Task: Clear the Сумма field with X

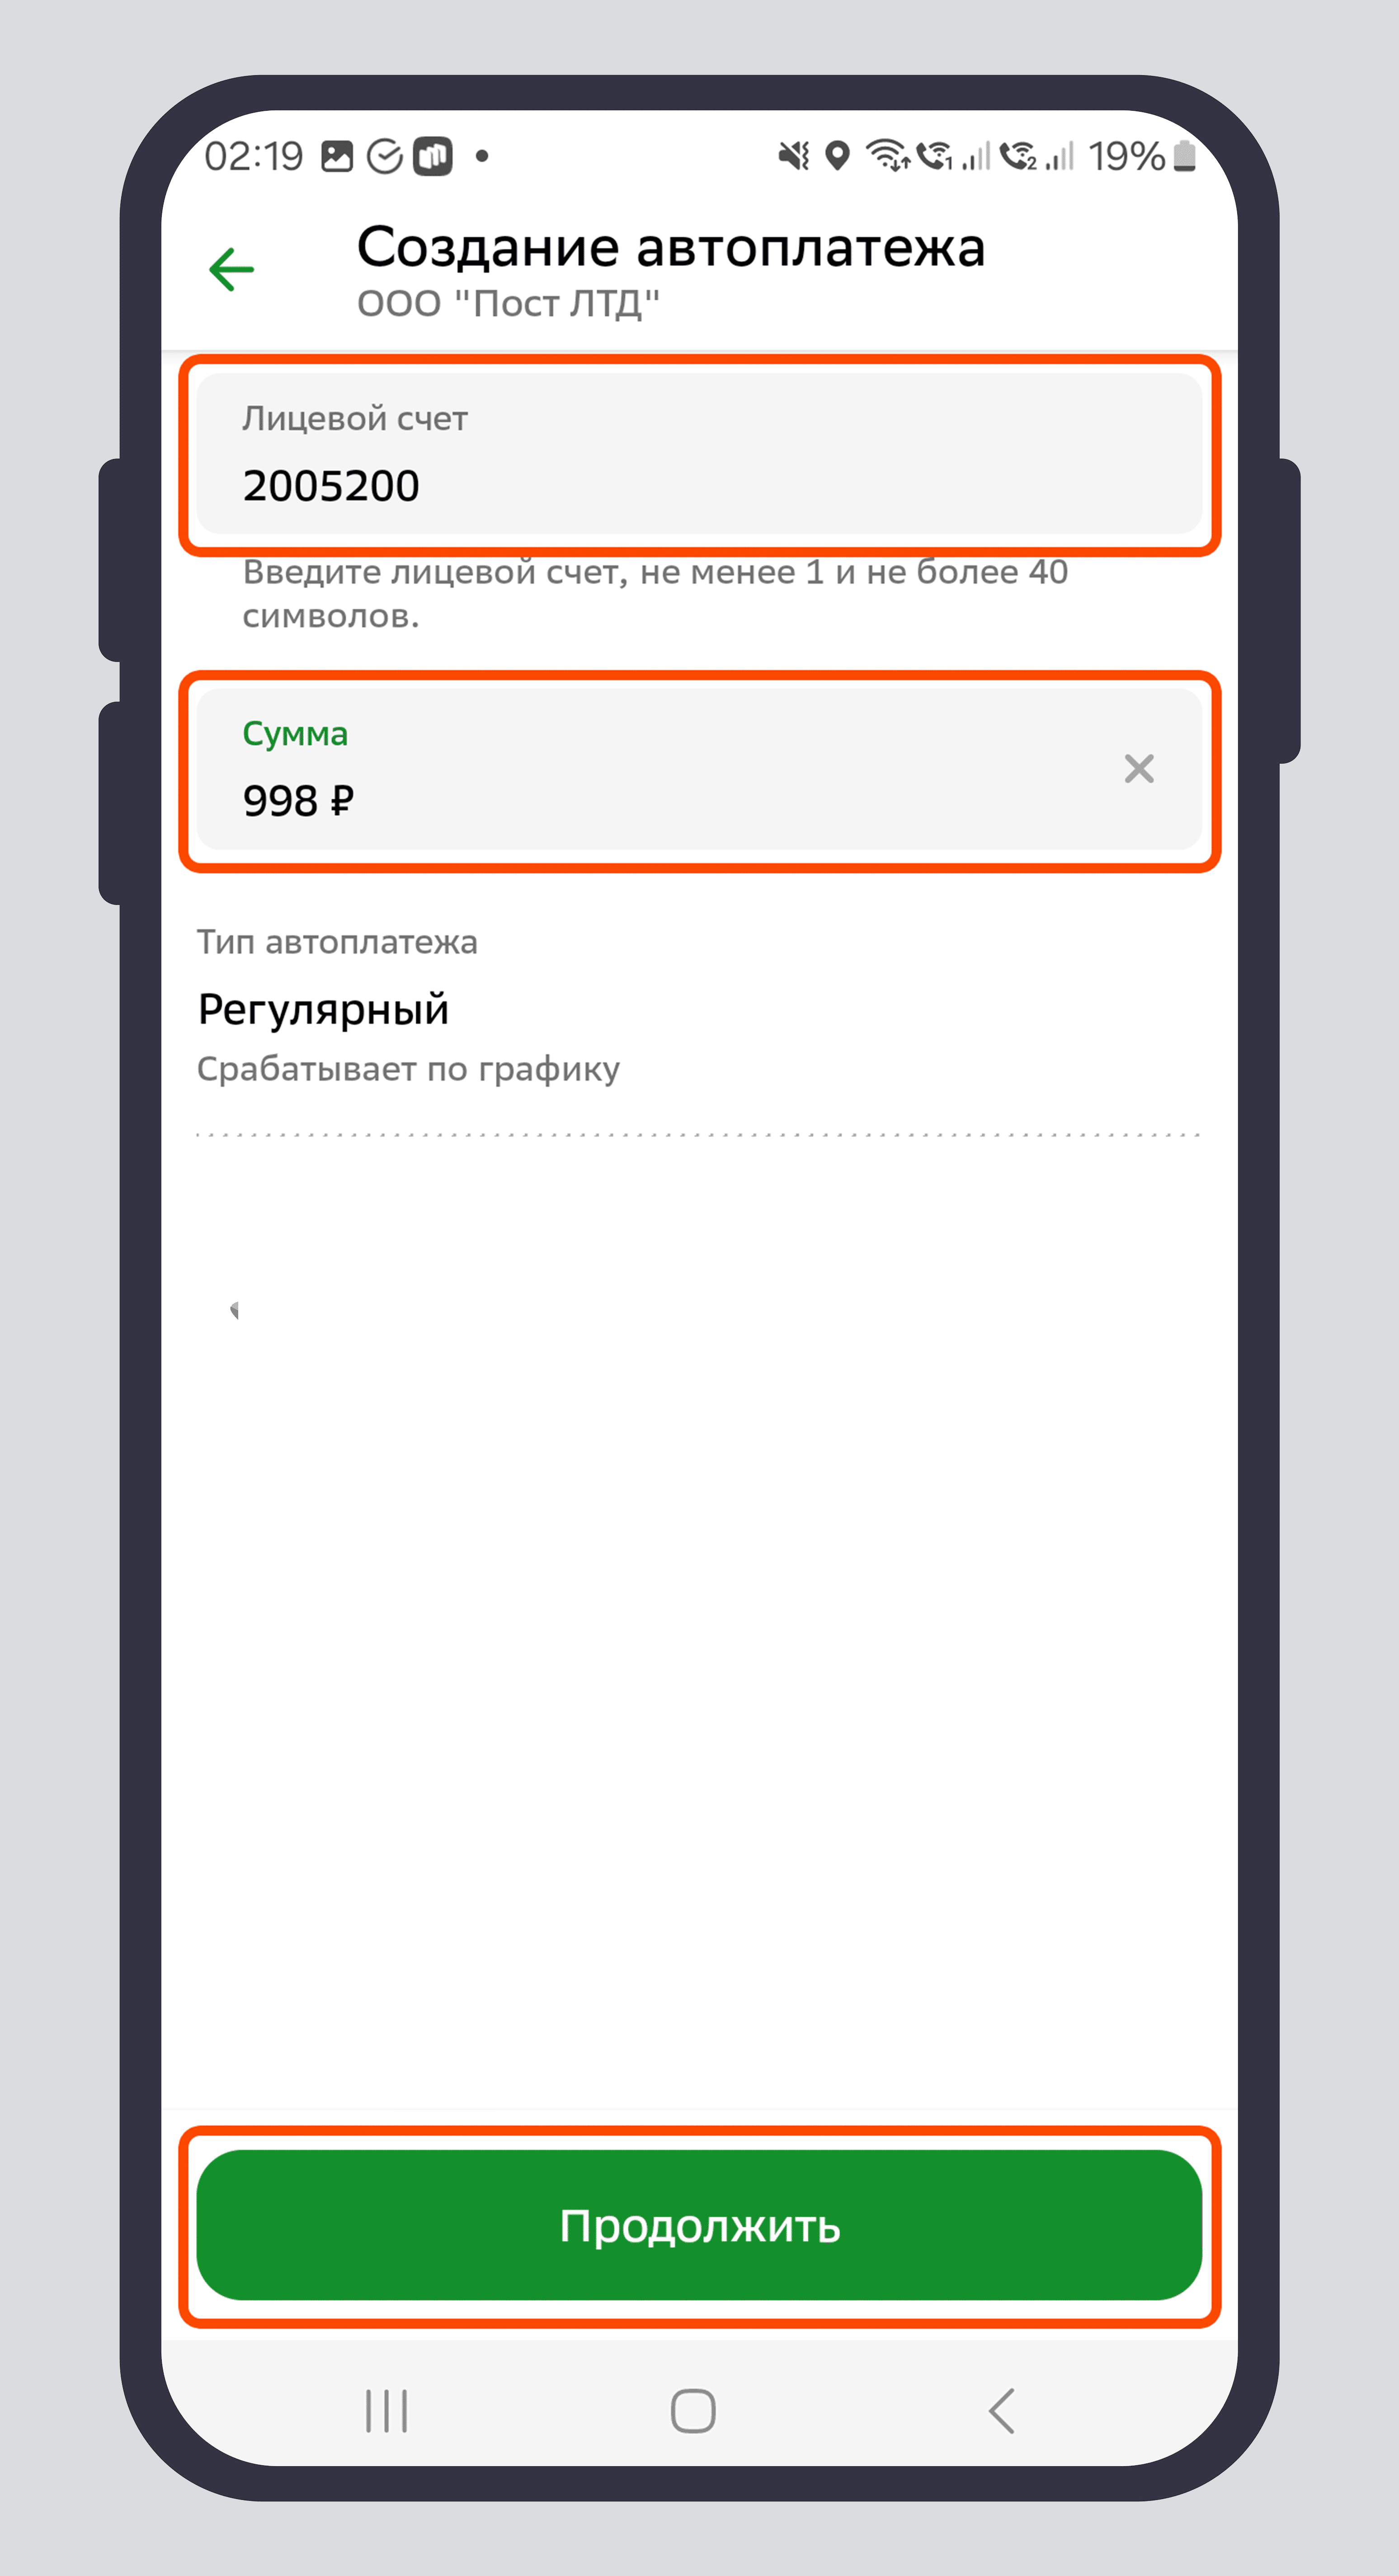Action: pos(1138,769)
